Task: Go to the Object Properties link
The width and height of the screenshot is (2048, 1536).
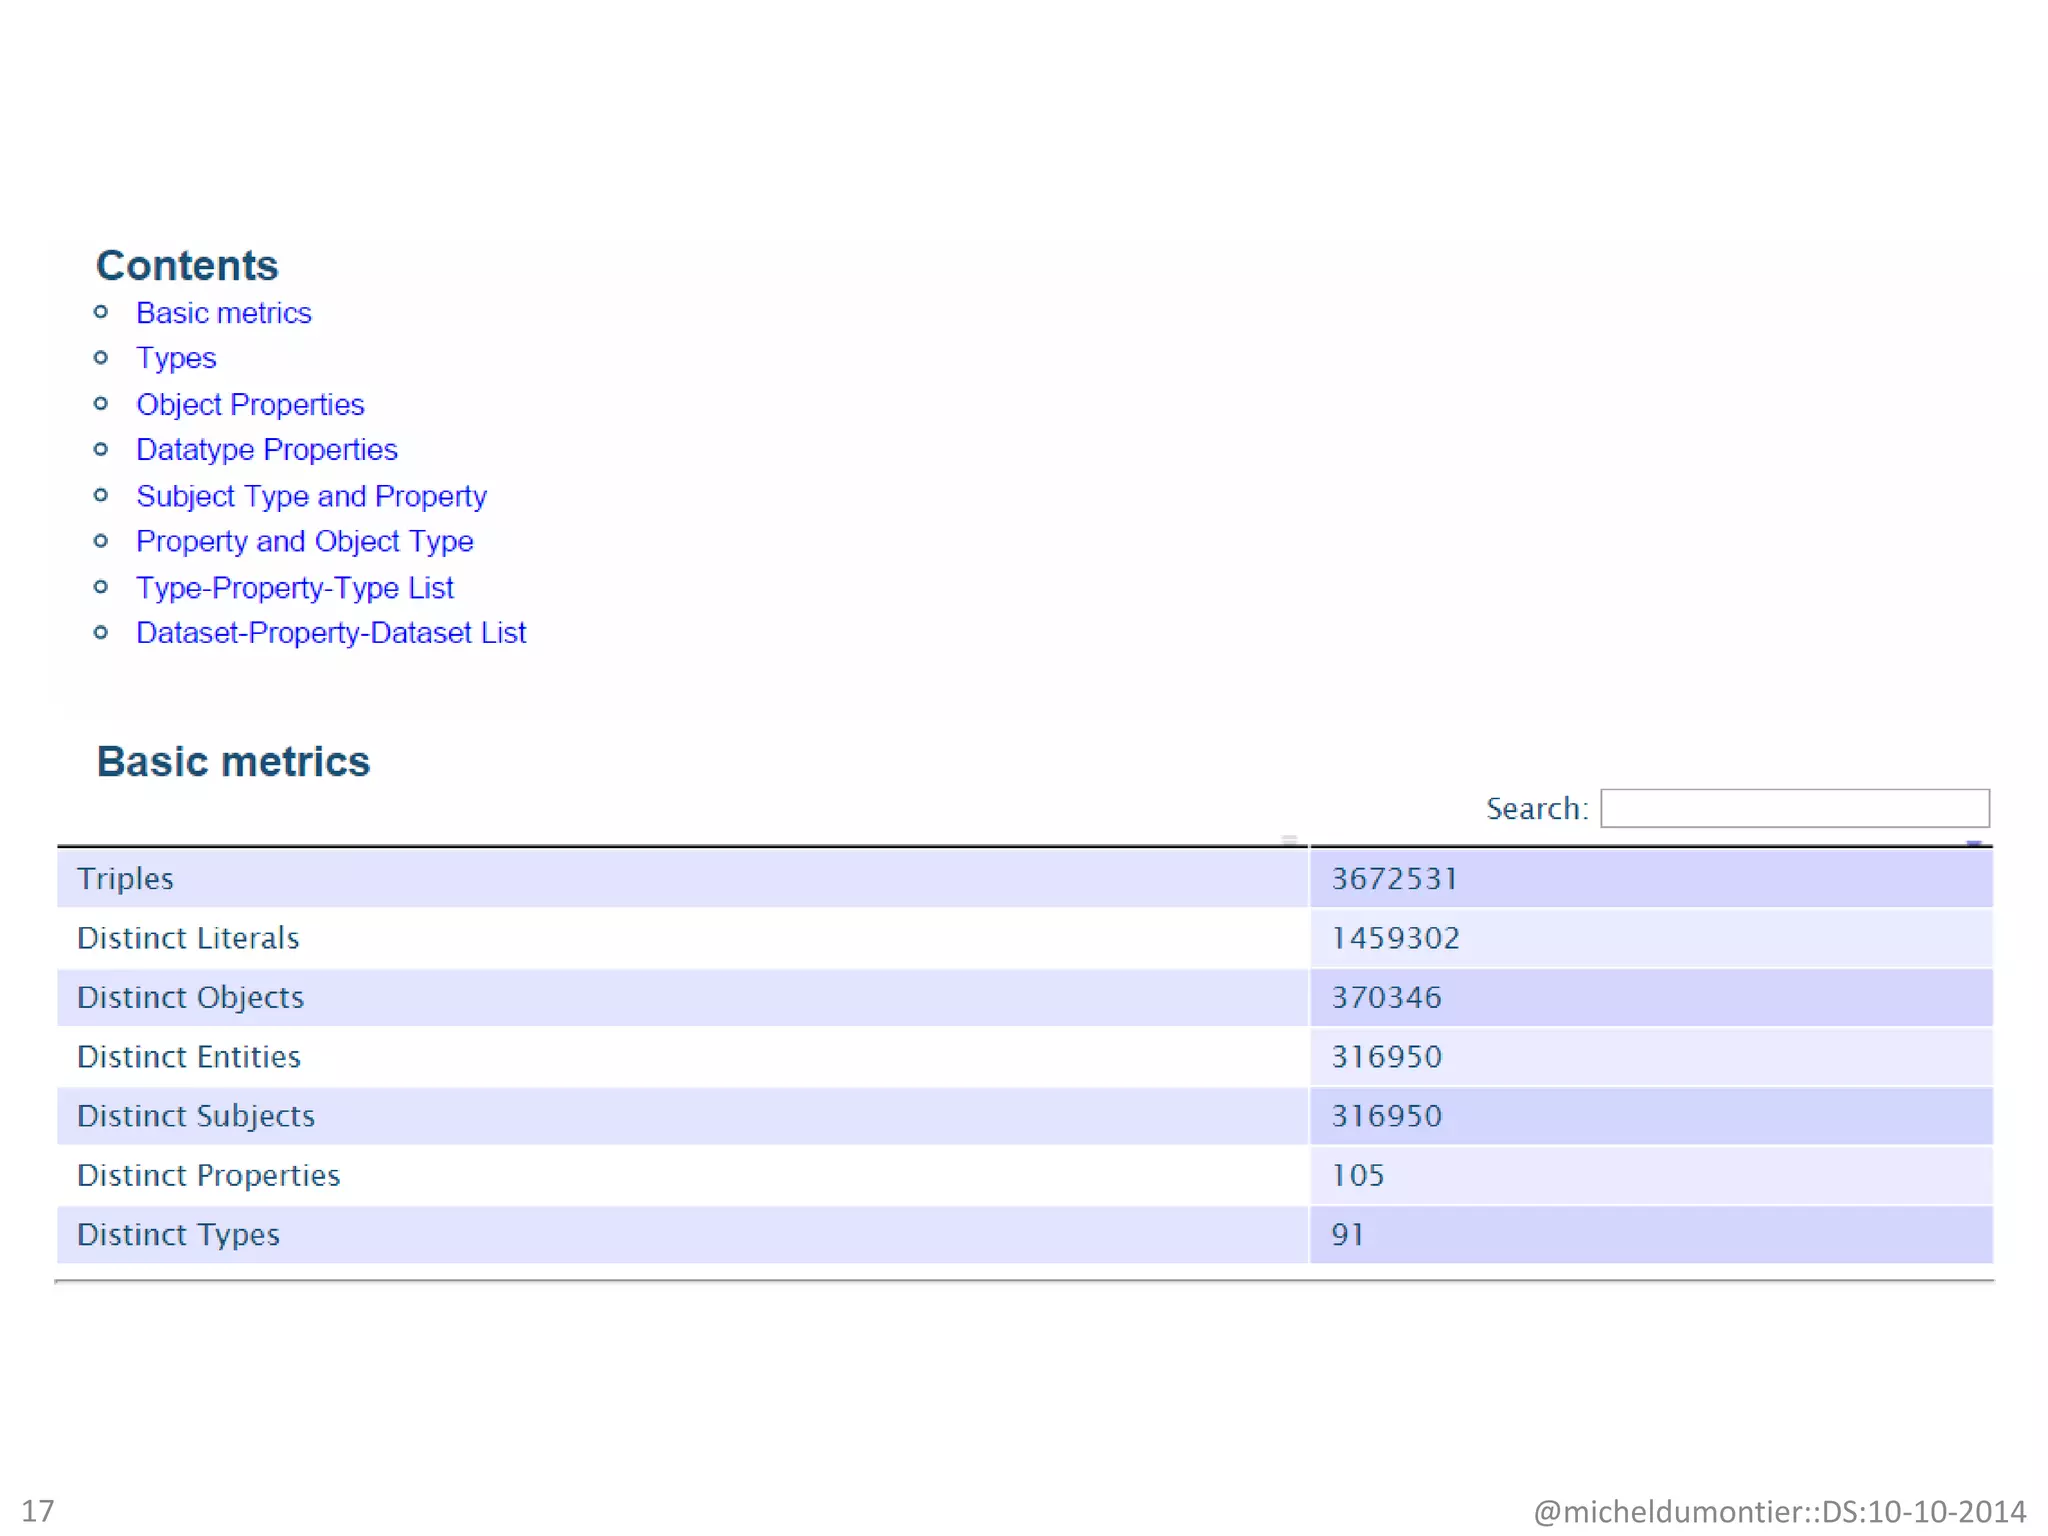Action: 250,404
